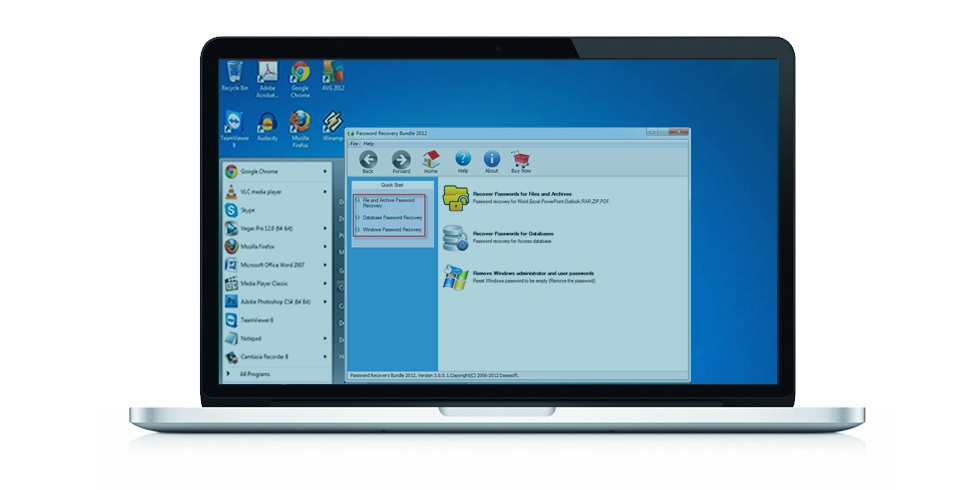Launch Skype from the Start menu
The width and height of the screenshot is (960, 490).
click(x=247, y=210)
